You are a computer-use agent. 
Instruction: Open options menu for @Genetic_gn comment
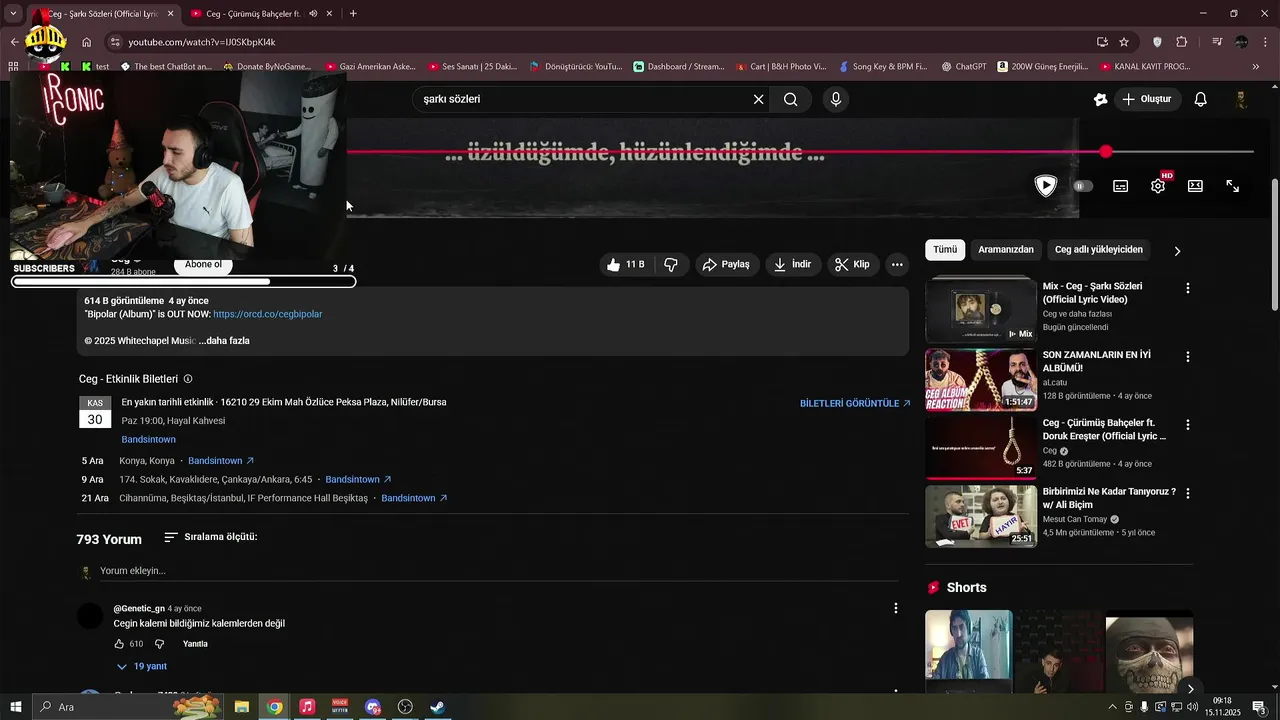coord(895,608)
